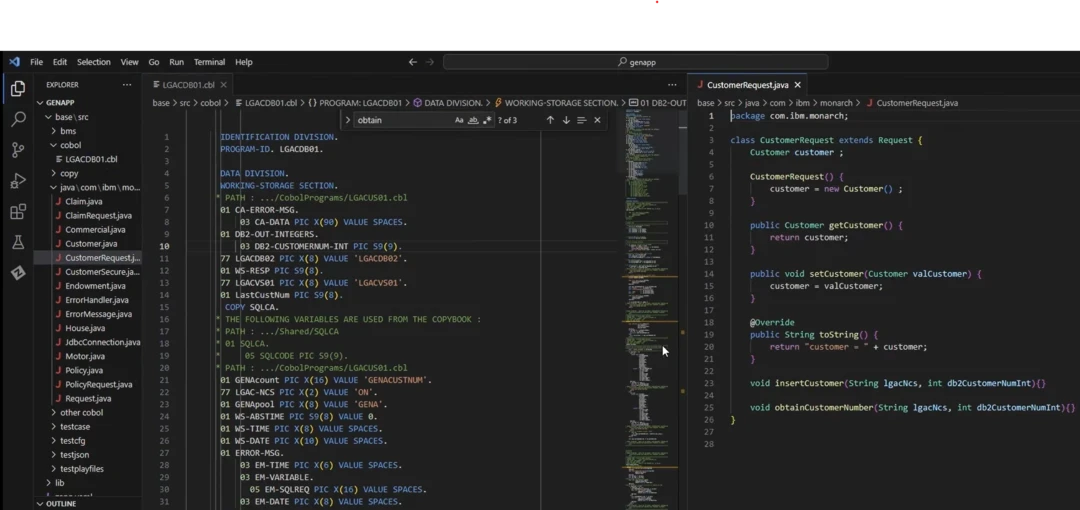Open the Terminal menu
Image resolution: width=1080 pixels, height=510 pixels.
pos(209,62)
